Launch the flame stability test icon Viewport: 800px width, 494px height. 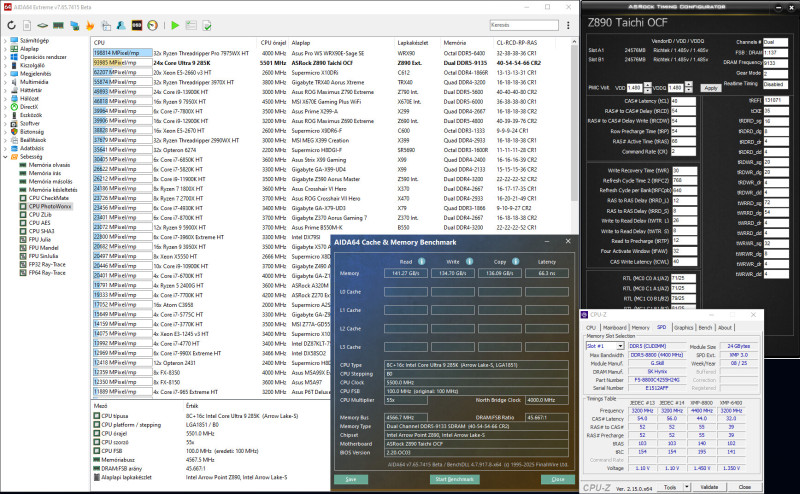click(90, 25)
